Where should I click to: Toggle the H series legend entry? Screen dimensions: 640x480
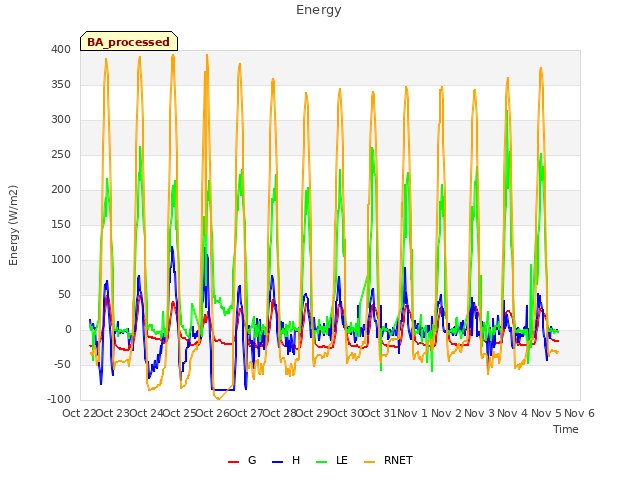286,460
